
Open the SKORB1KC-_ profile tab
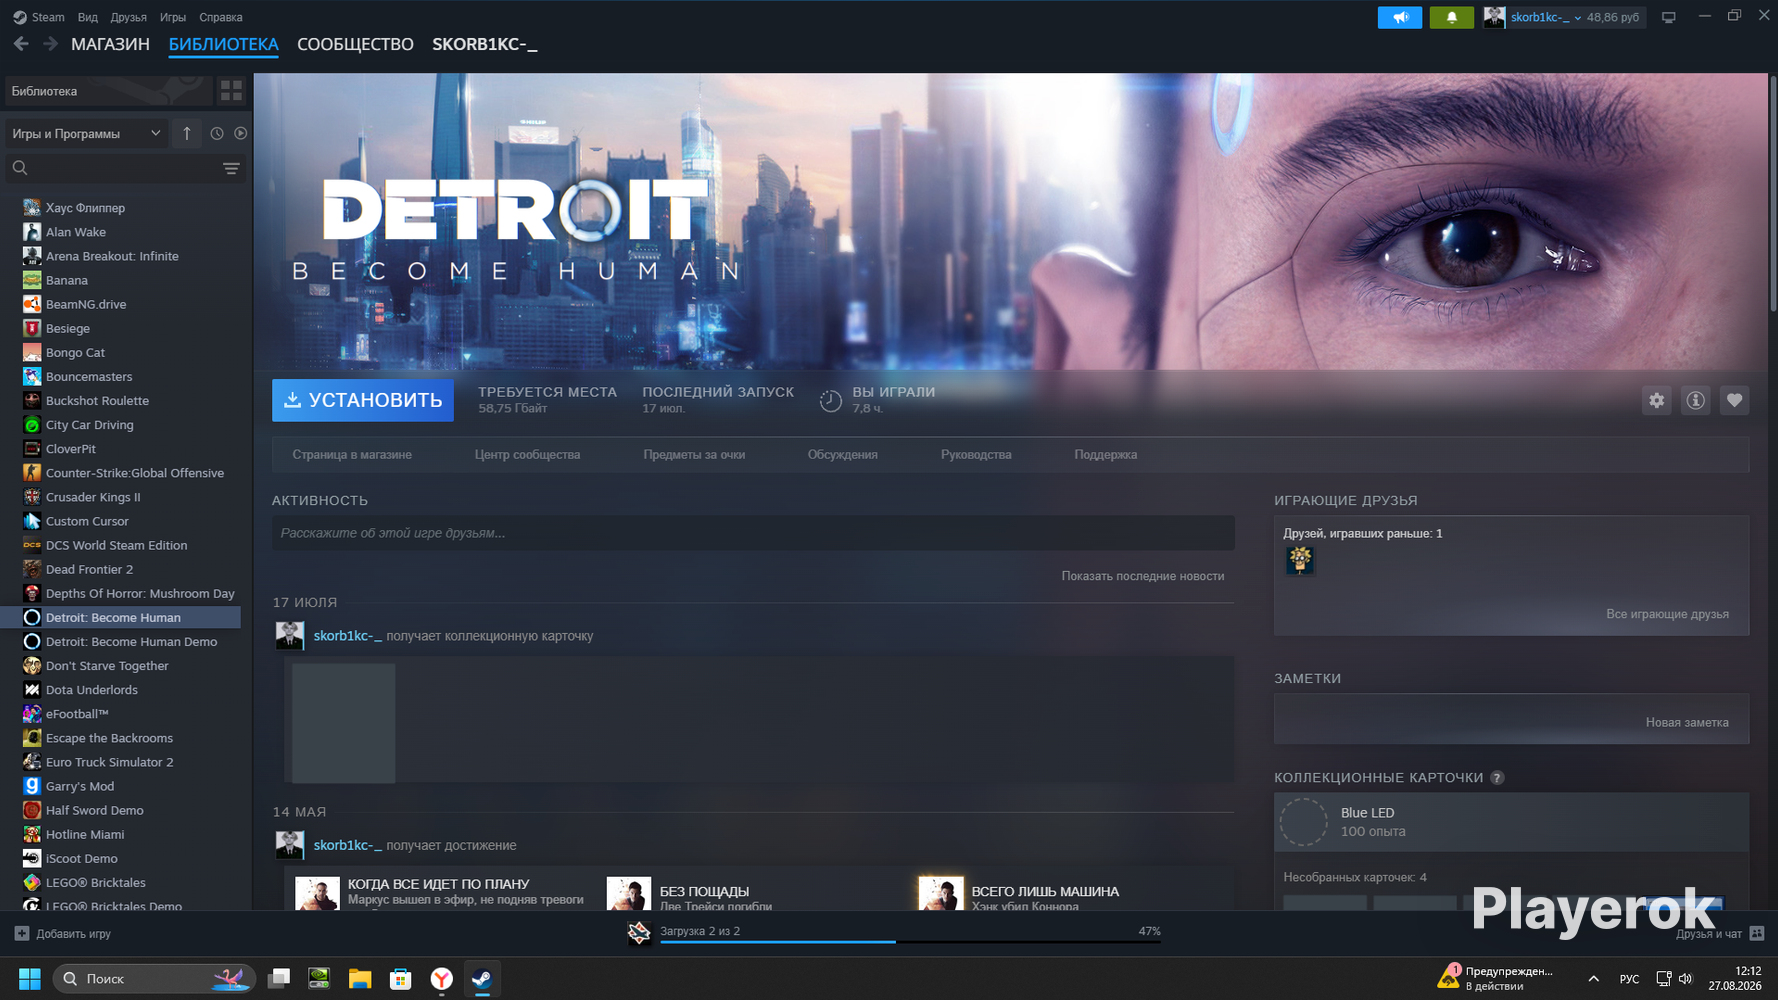485,44
